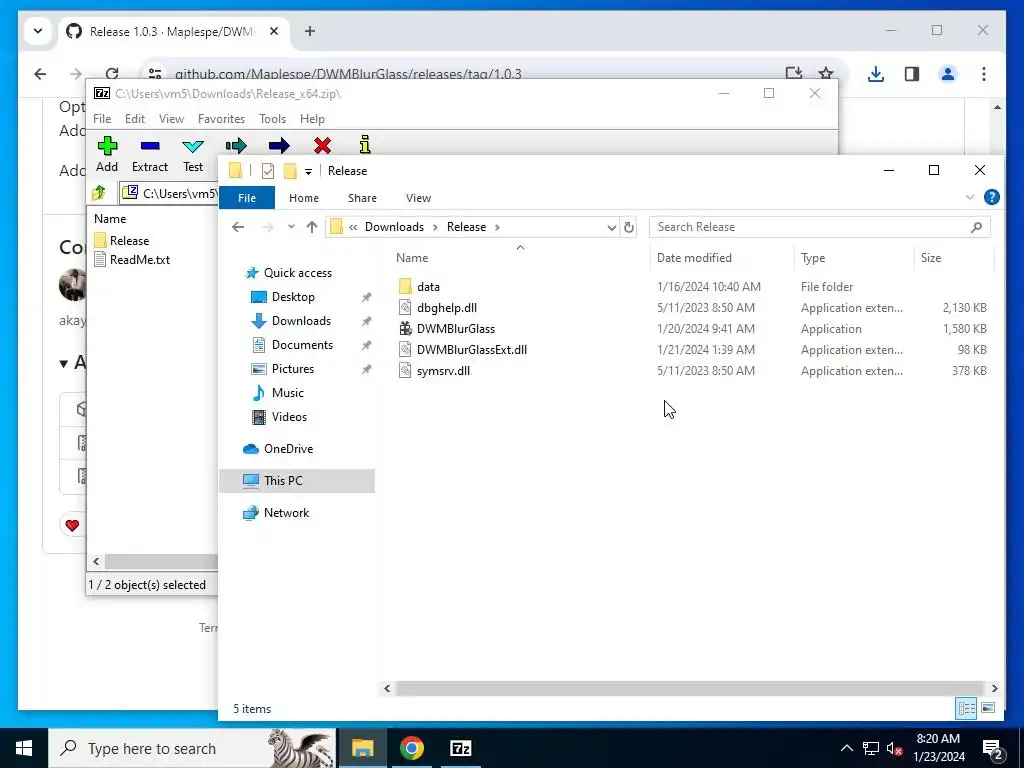The height and width of the screenshot is (768, 1024).
Task: Open the Chrome three-dot menu
Action: tap(984, 74)
